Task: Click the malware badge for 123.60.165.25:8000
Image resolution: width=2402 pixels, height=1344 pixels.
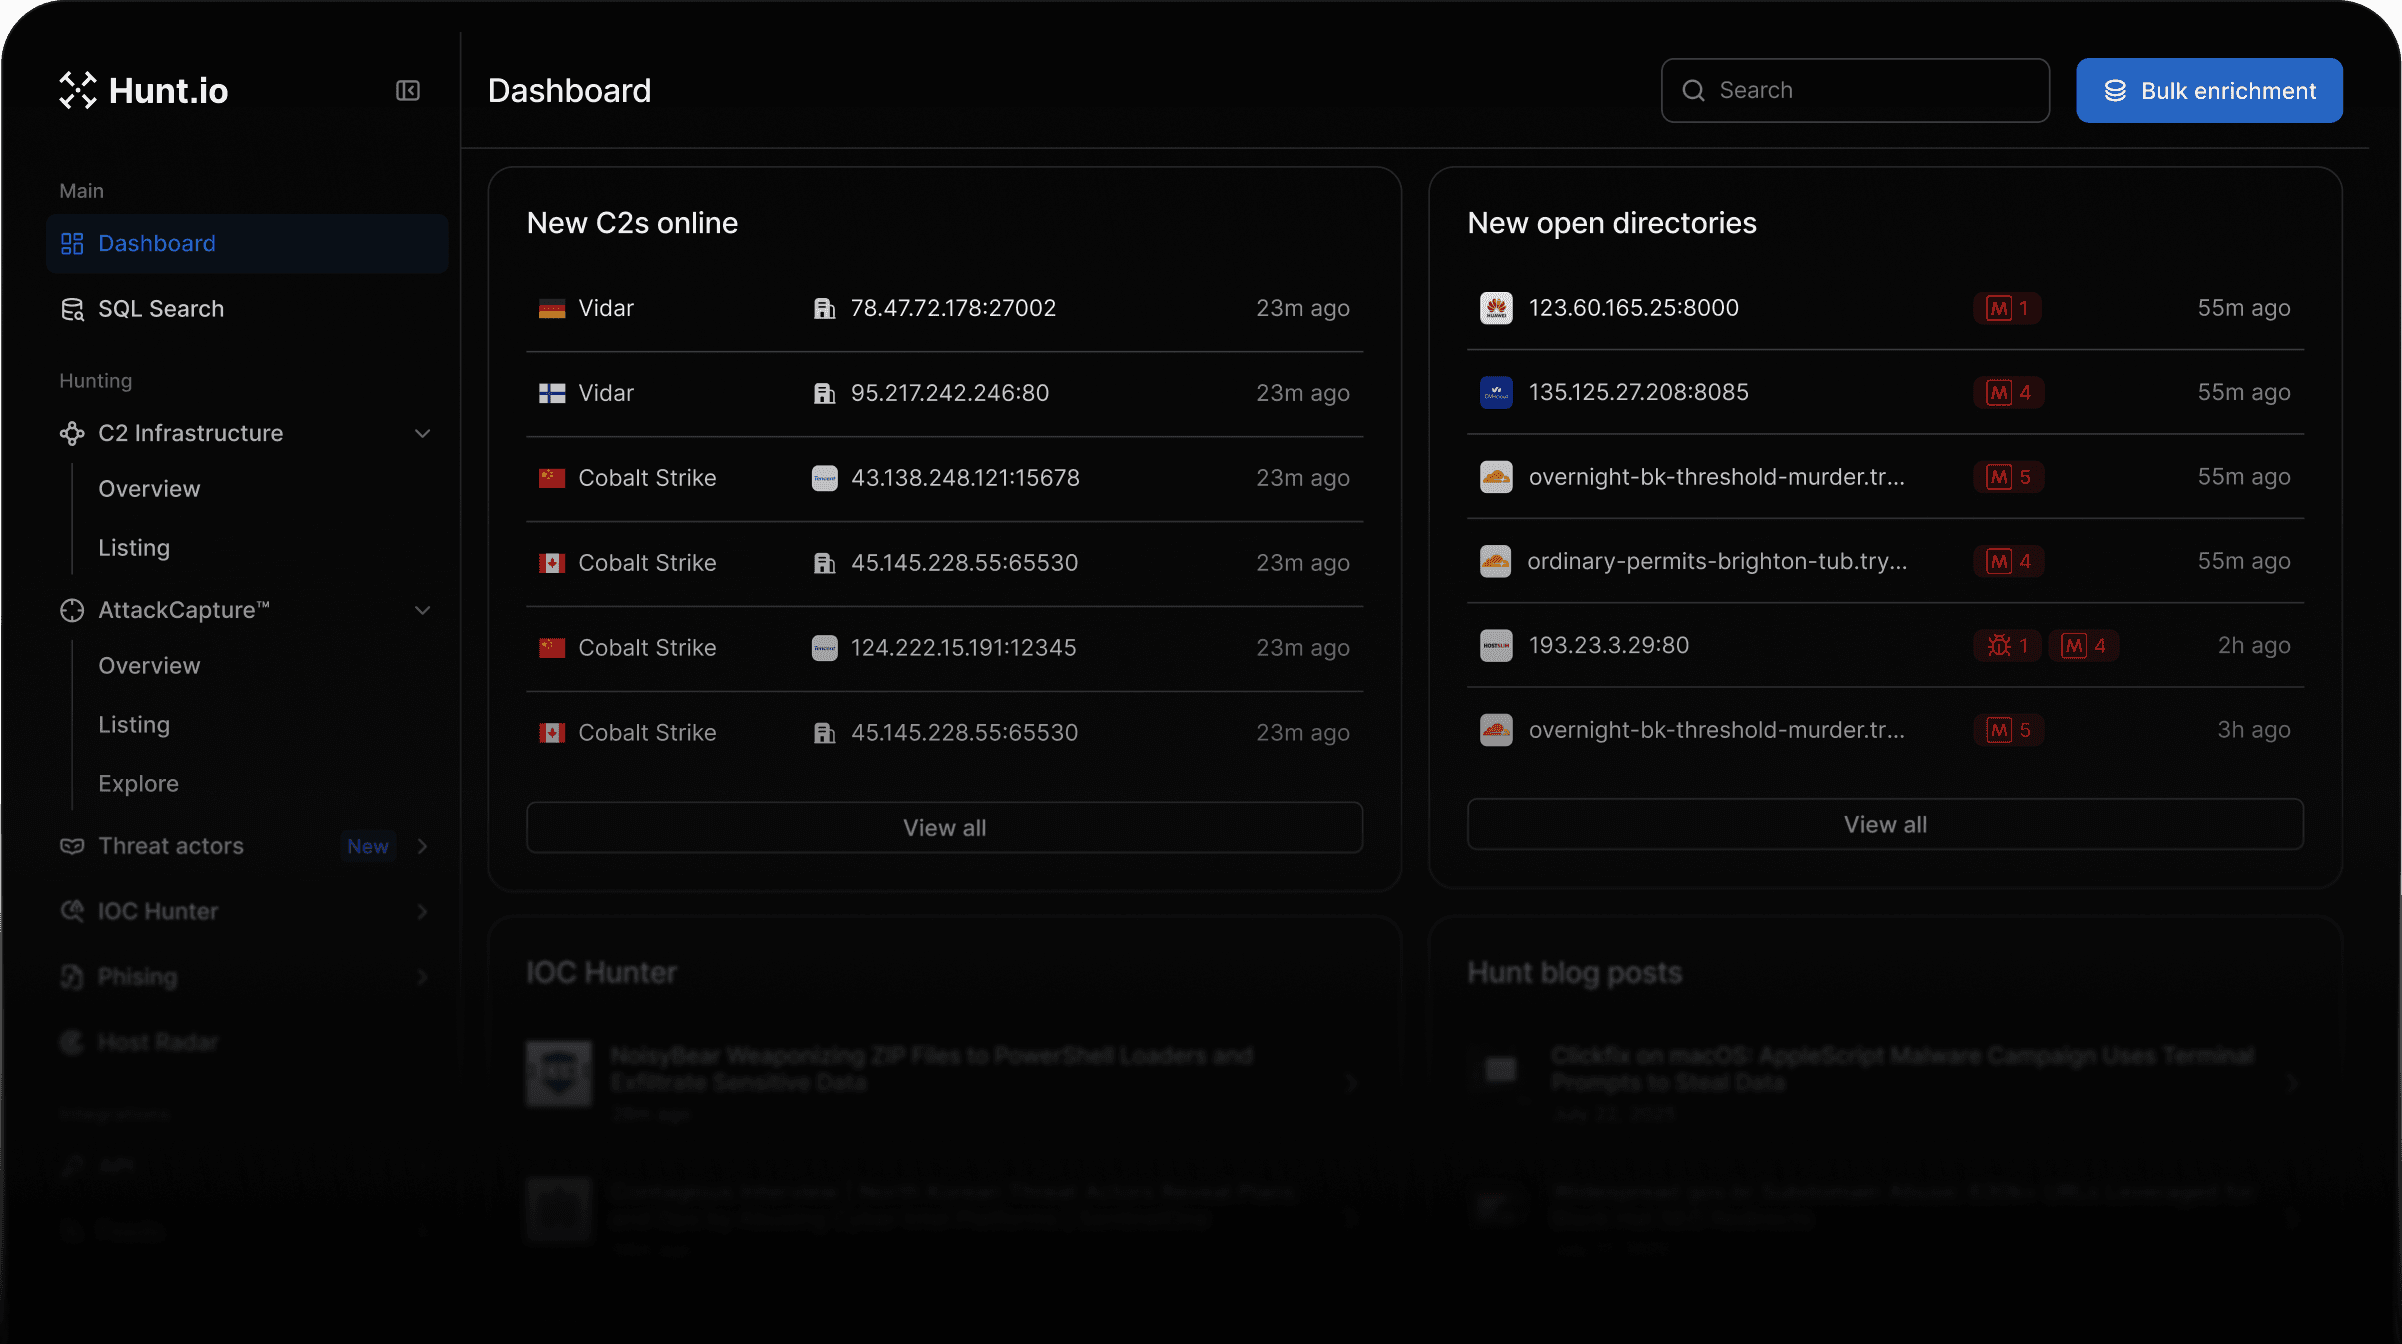Action: pyautogui.click(x=2007, y=308)
